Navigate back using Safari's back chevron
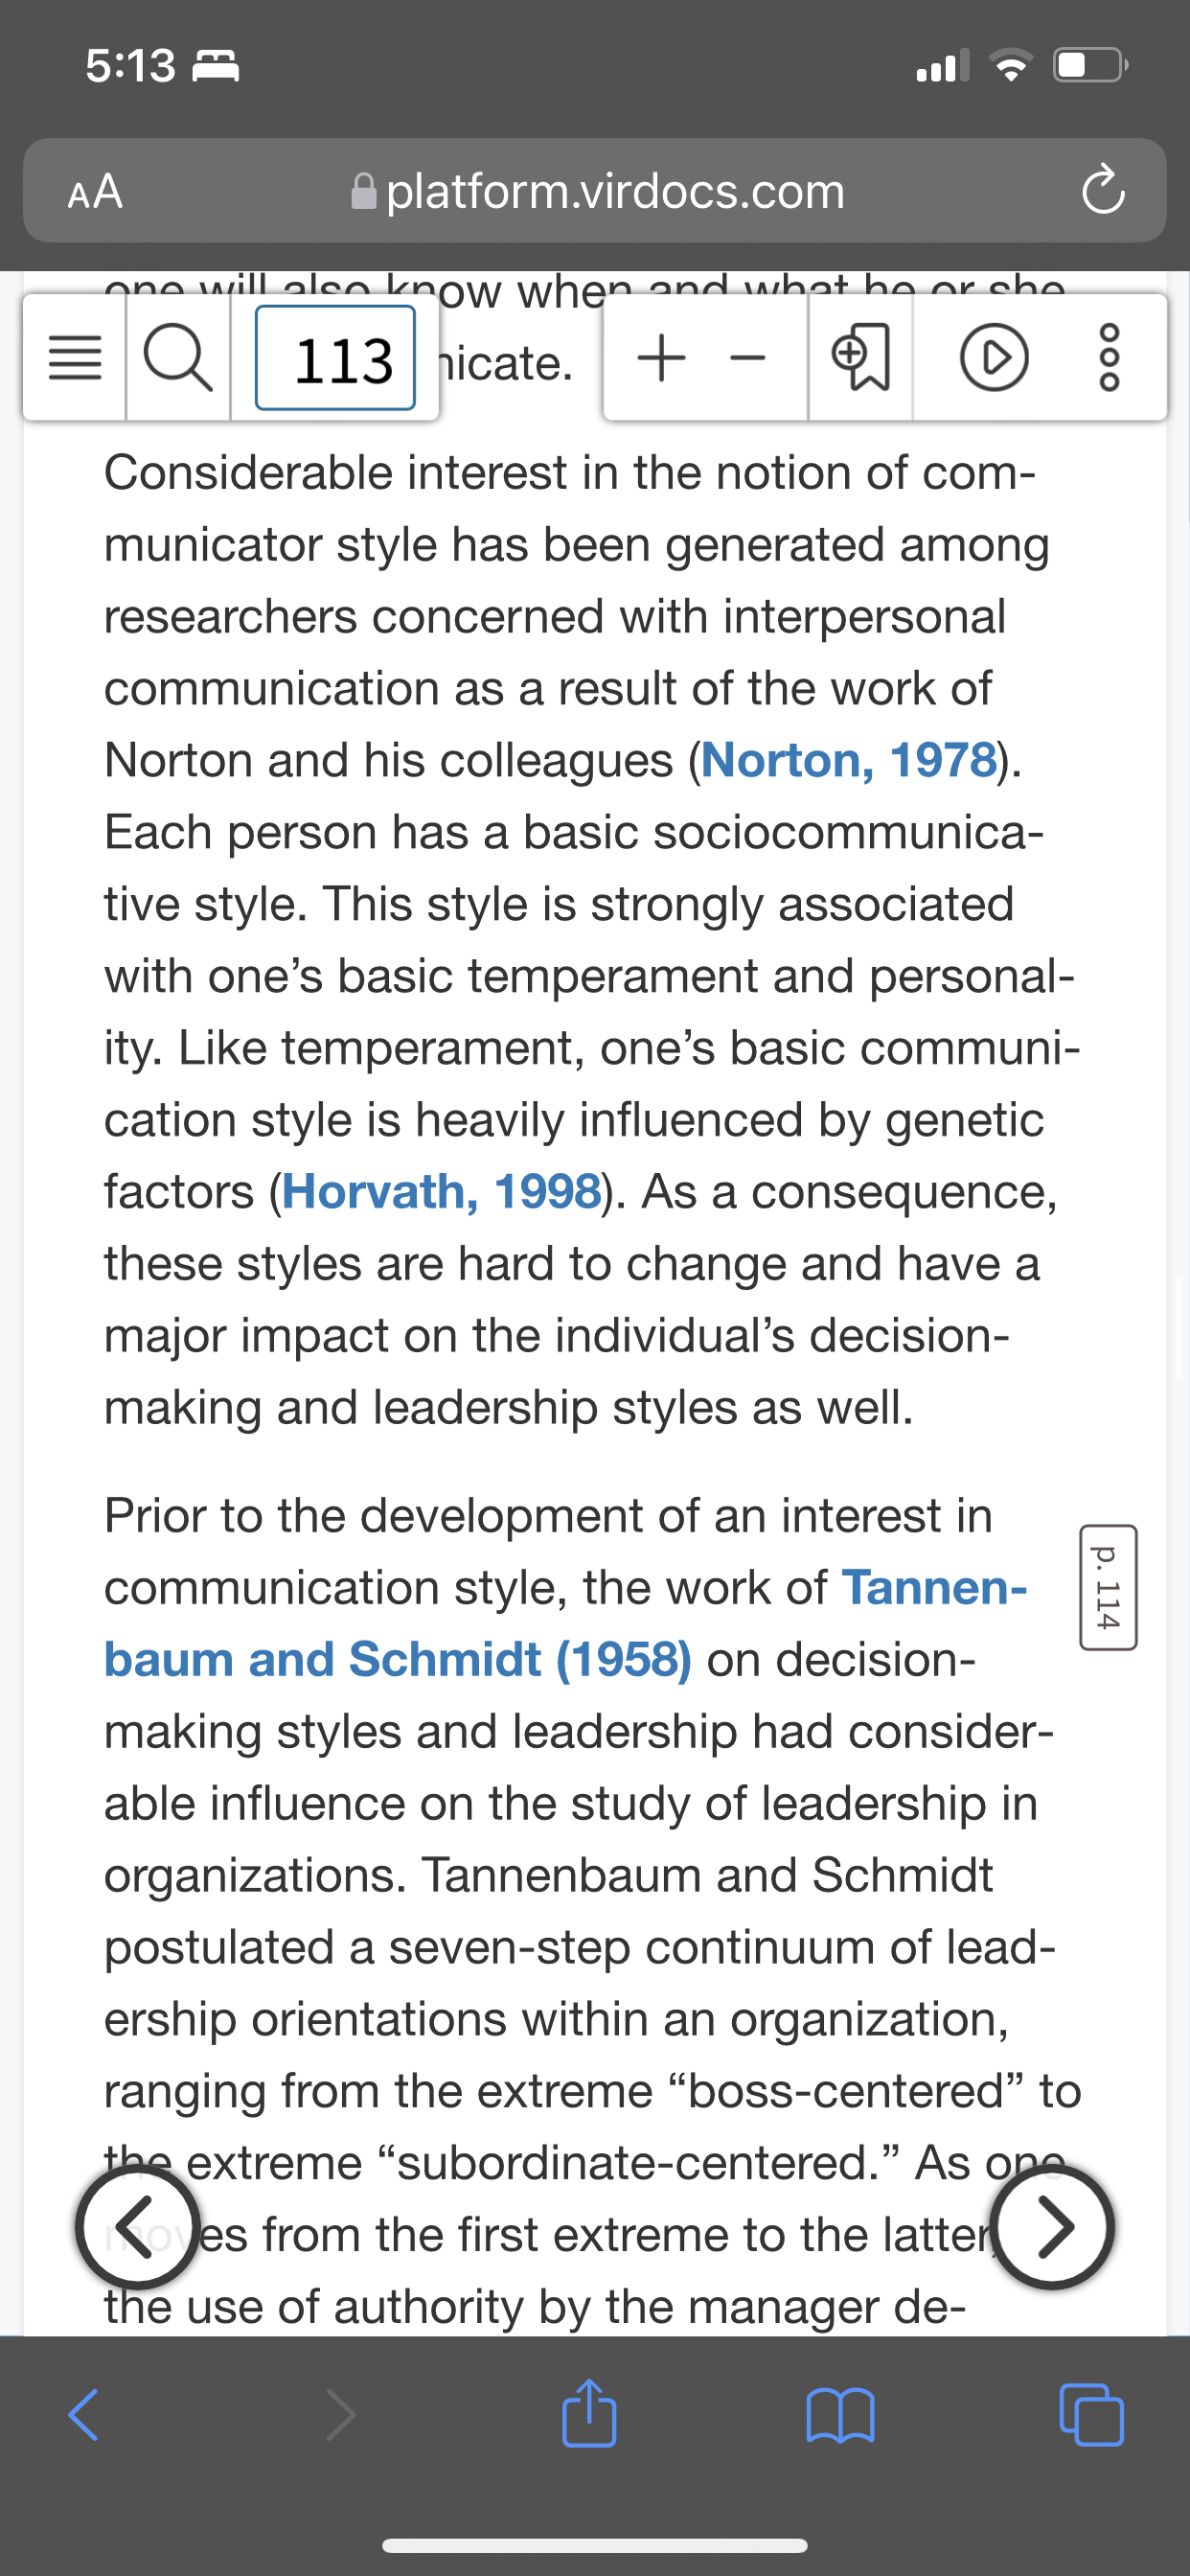The height and width of the screenshot is (2576, 1190). click(84, 2415)
